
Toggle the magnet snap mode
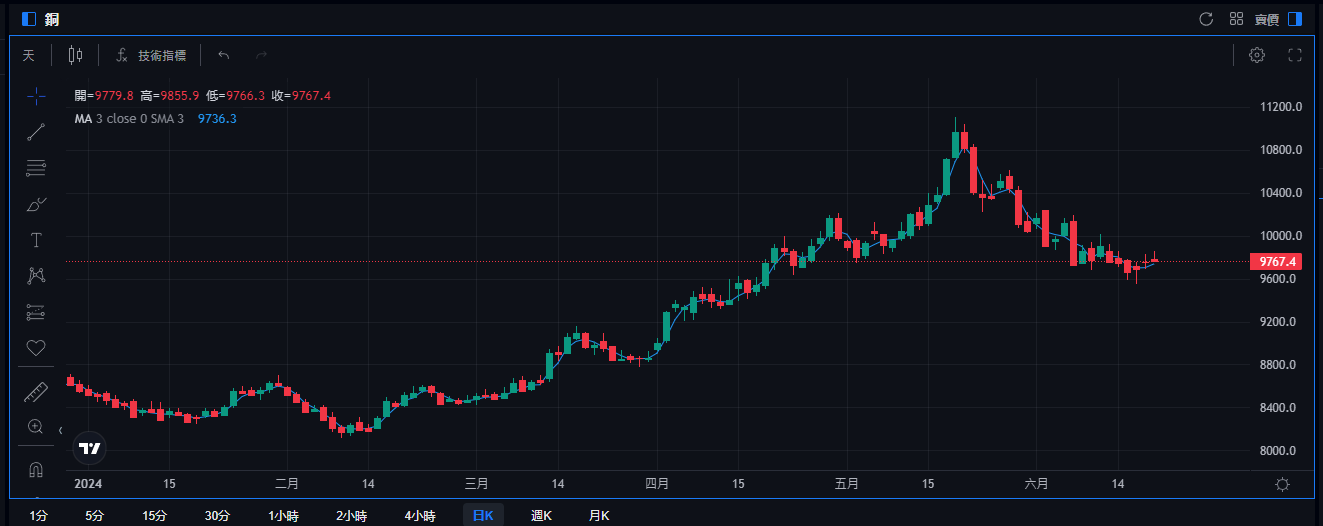point(36,469)
